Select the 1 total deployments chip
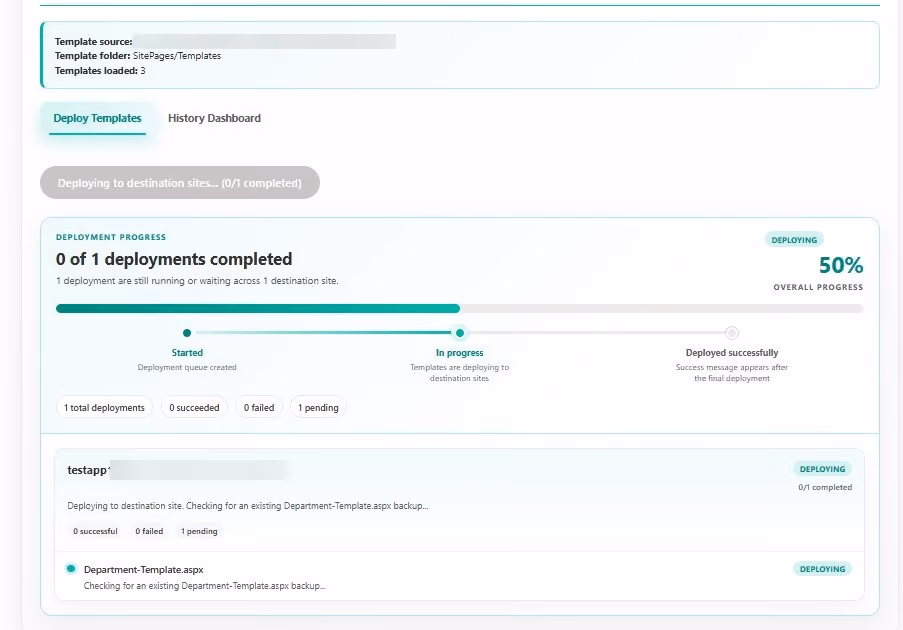The width and height of the screenshot is (903, 630). [104, 408]
